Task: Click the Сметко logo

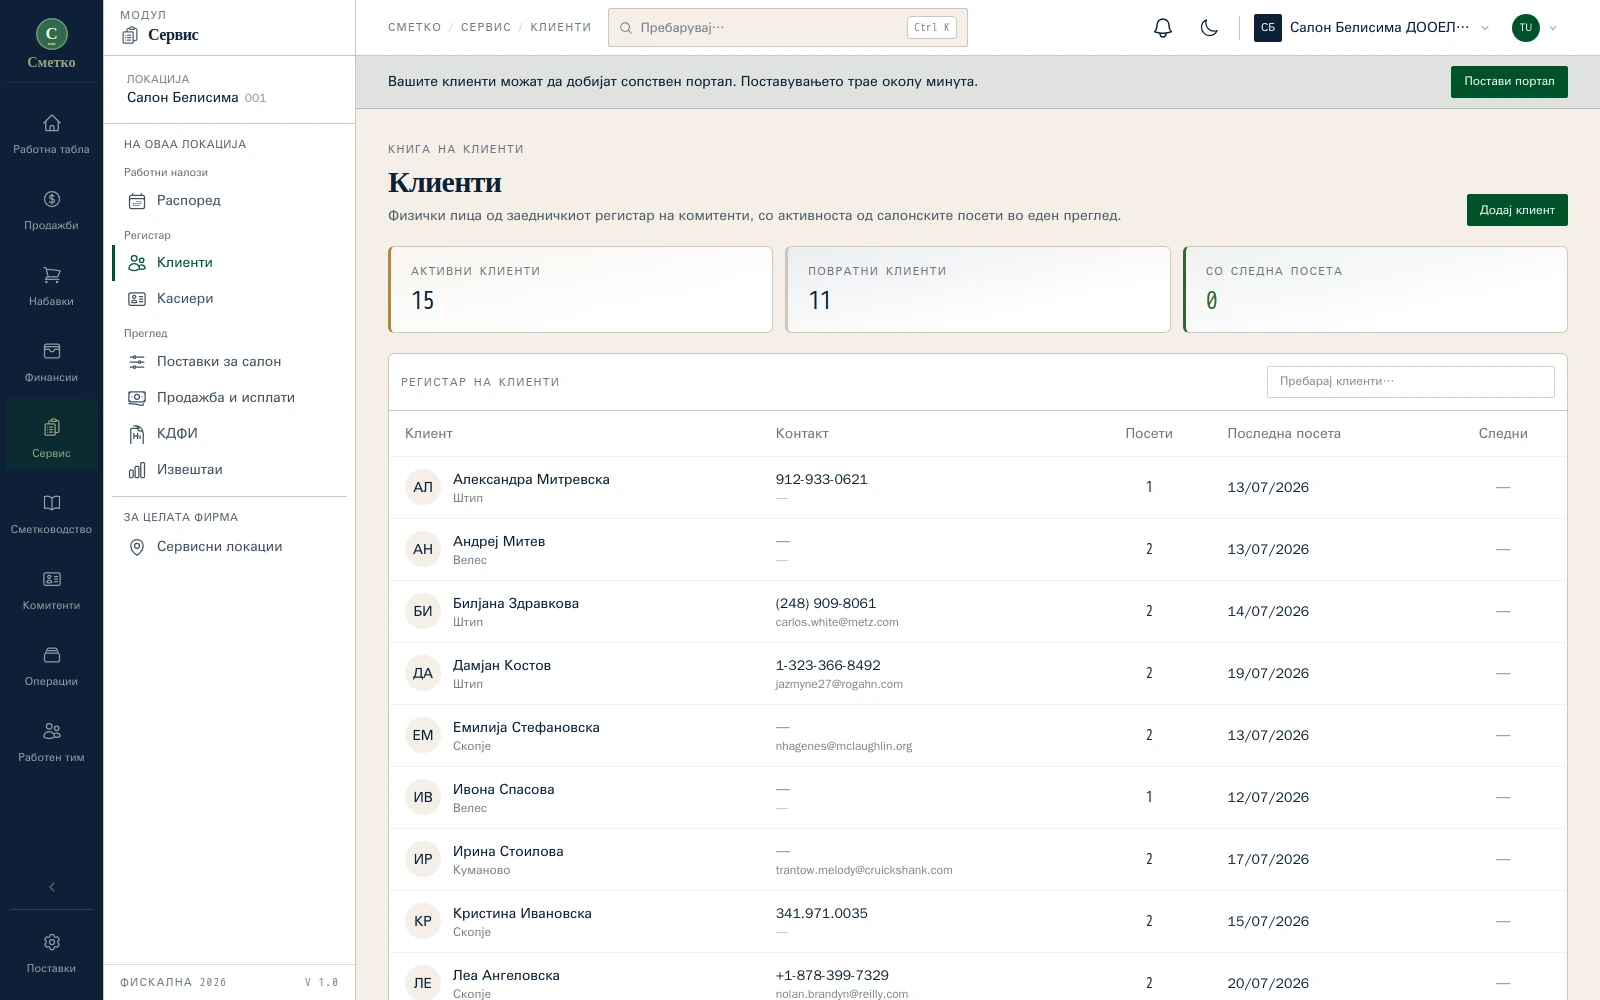Action: click(52, 44)
